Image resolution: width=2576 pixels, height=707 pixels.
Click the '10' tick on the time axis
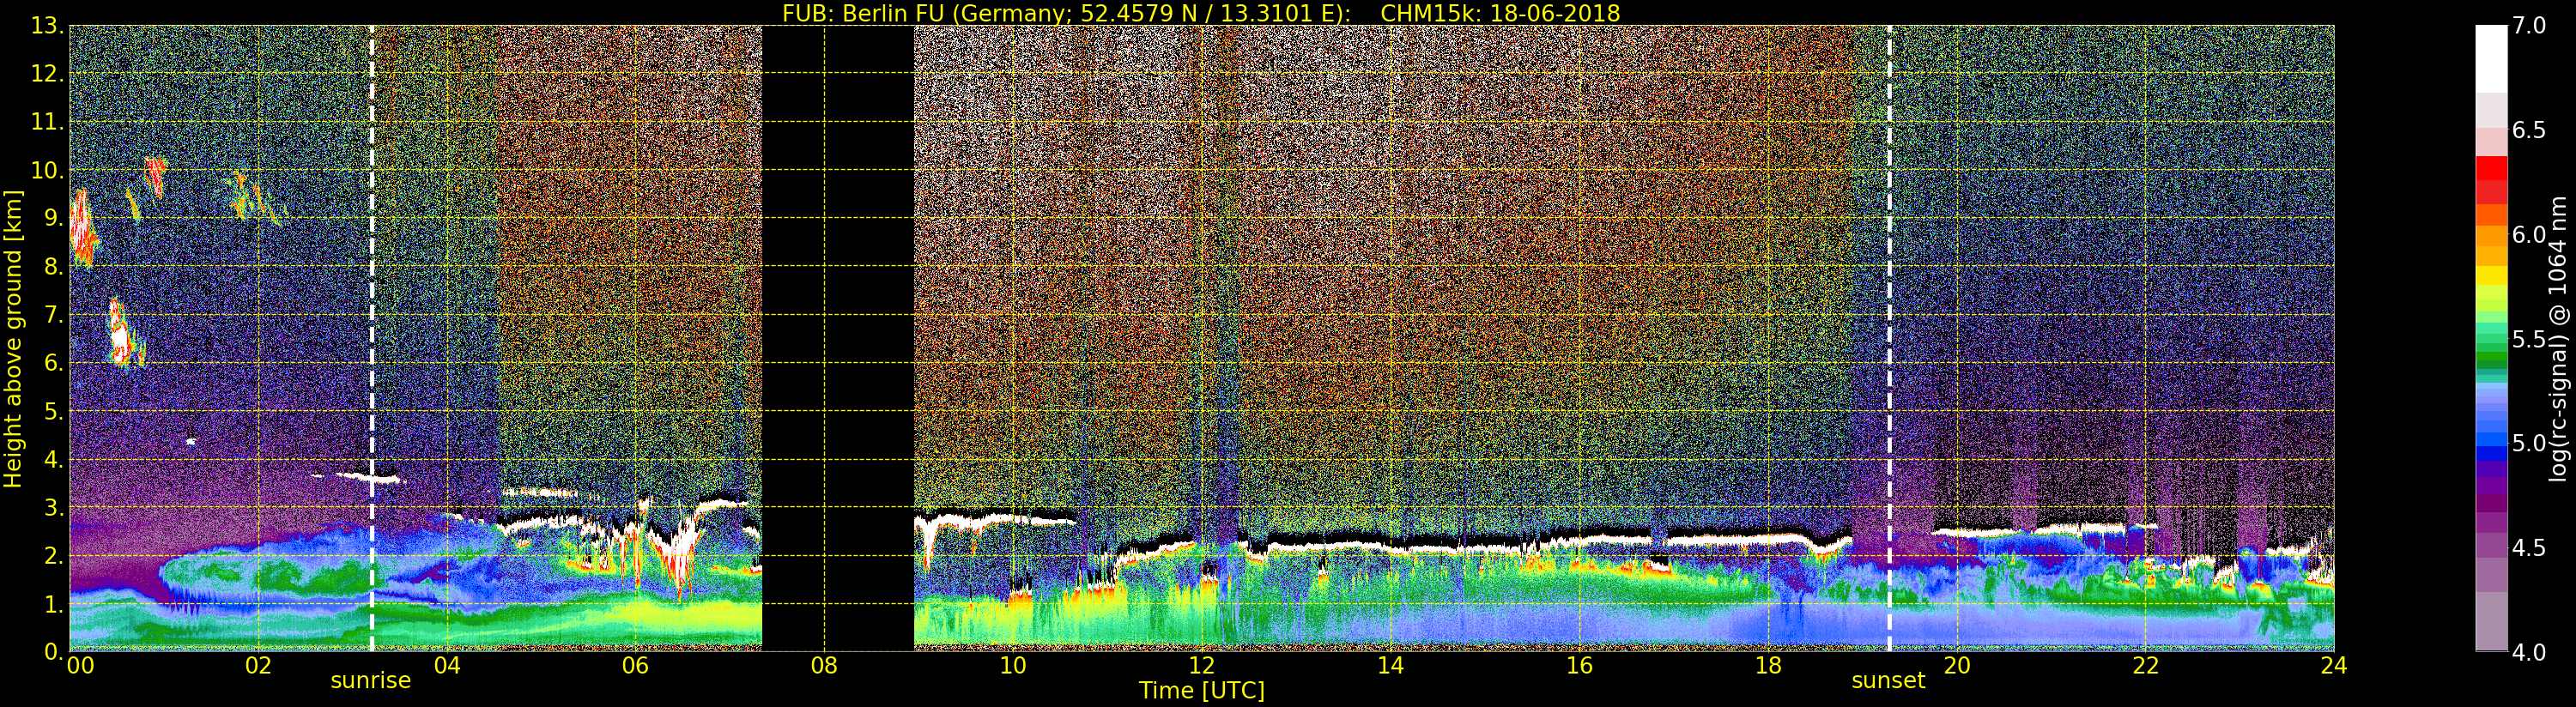[x=1013, y=665]
